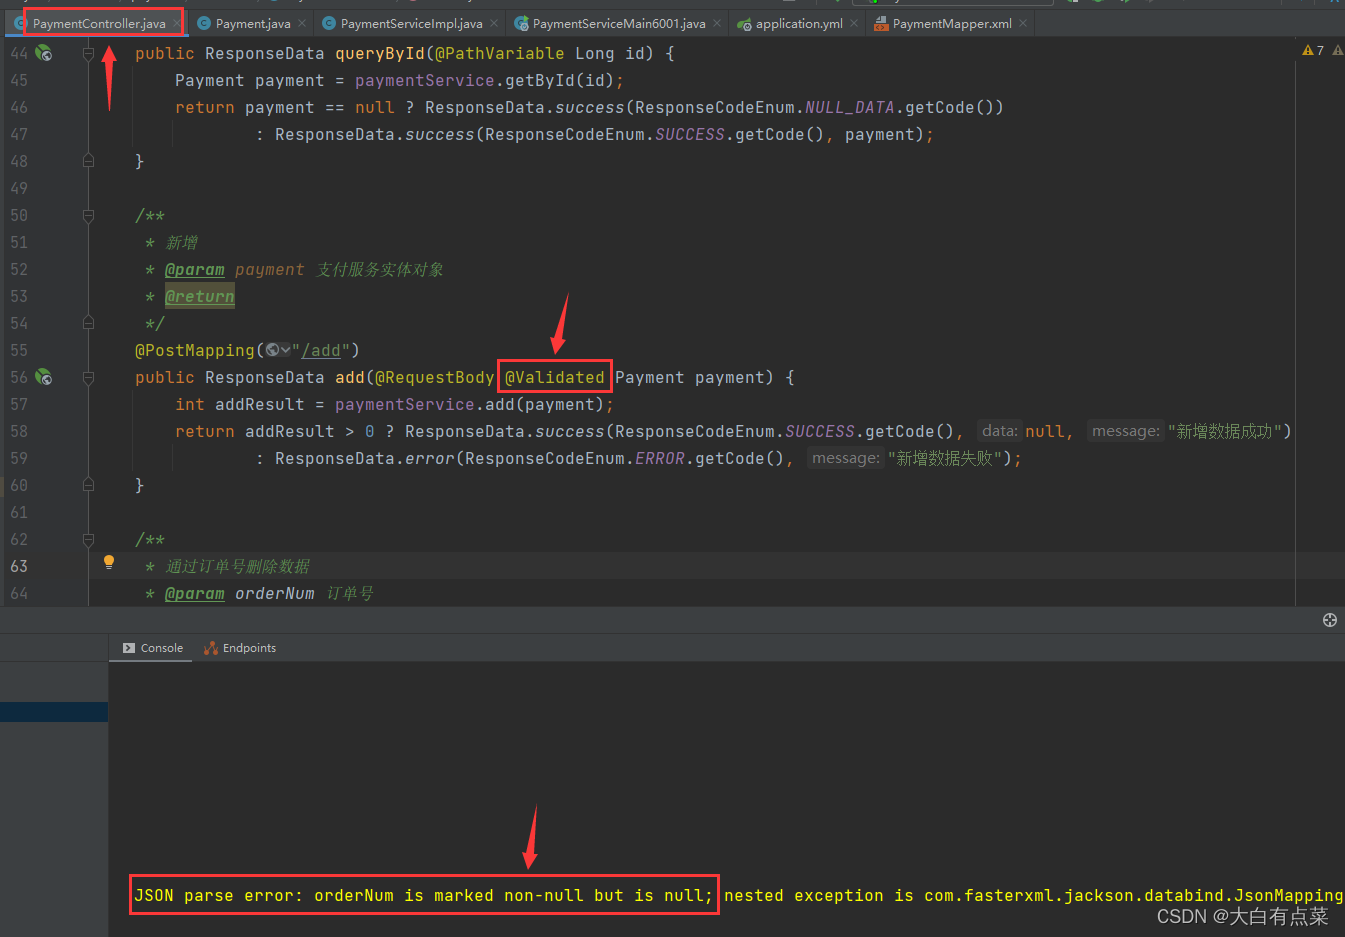Switch to the PaymentController.java tab
This screenshot has width=1345, height=937.
[98, 23]
